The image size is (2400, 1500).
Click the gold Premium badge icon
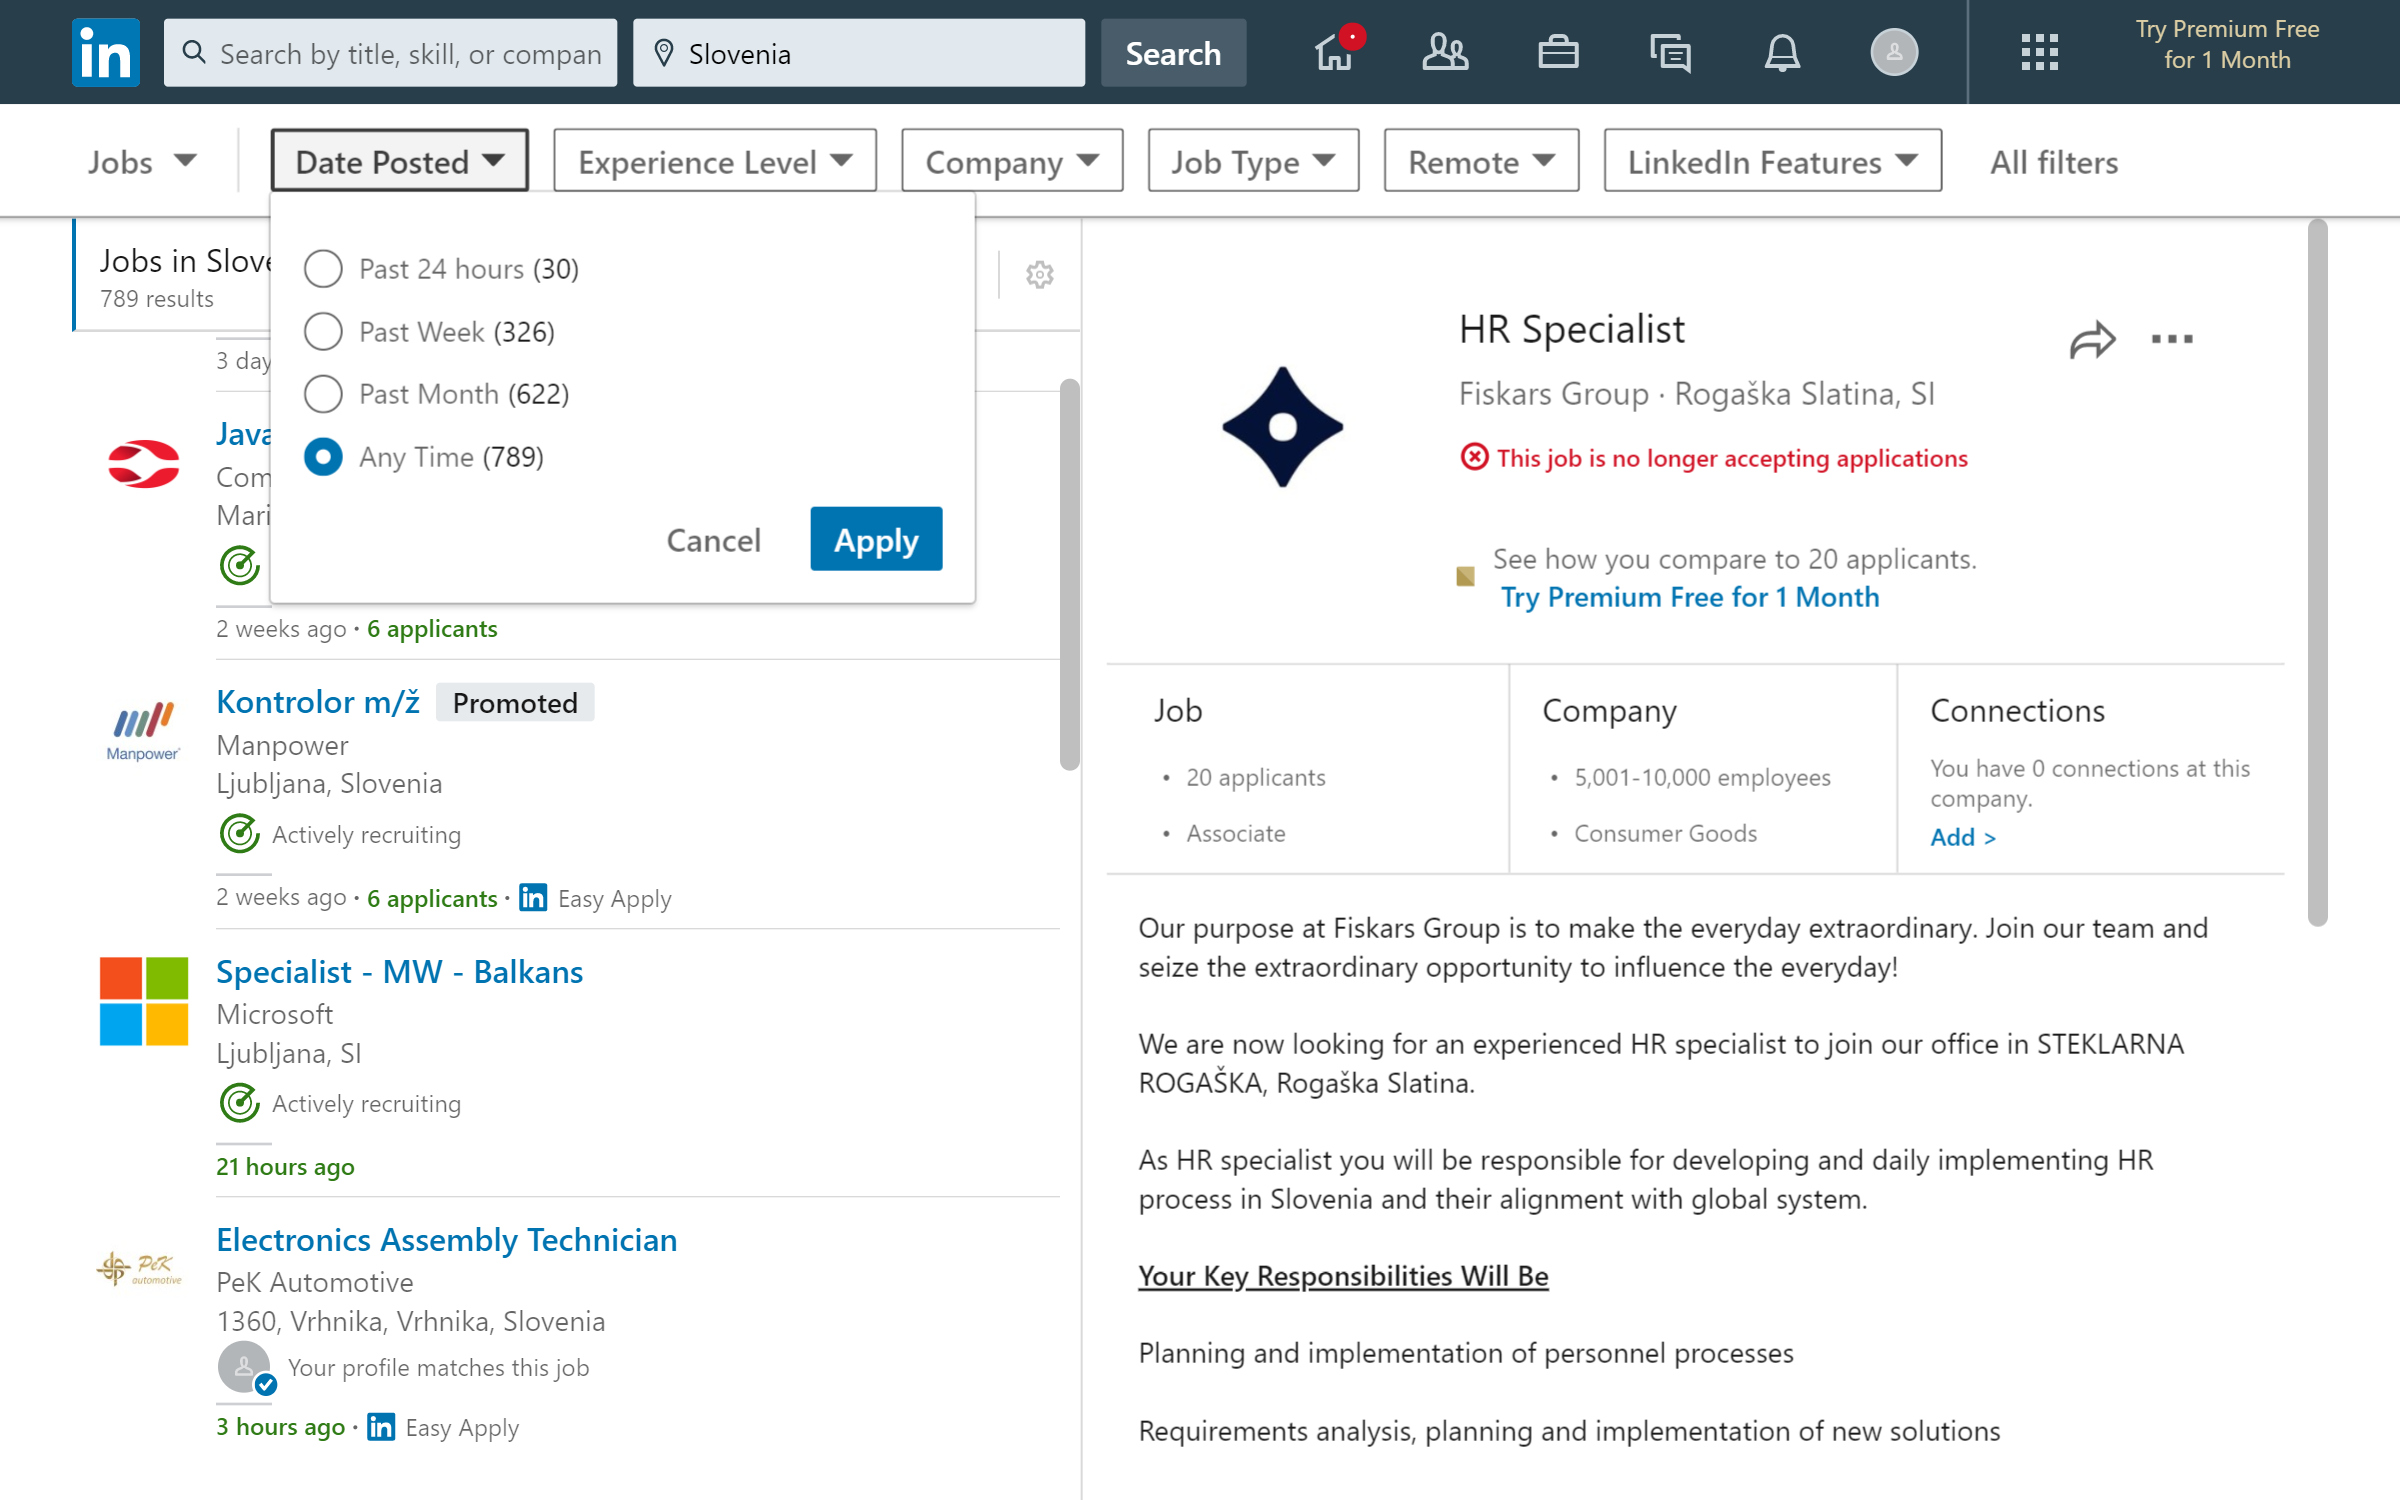(x=1465, y=576)
